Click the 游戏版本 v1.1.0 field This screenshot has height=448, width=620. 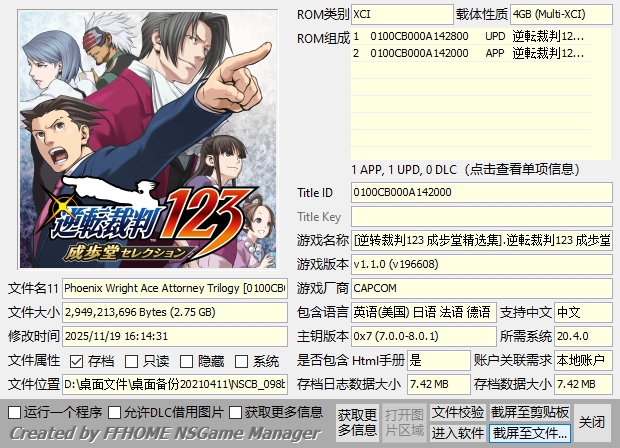[482, 264]
